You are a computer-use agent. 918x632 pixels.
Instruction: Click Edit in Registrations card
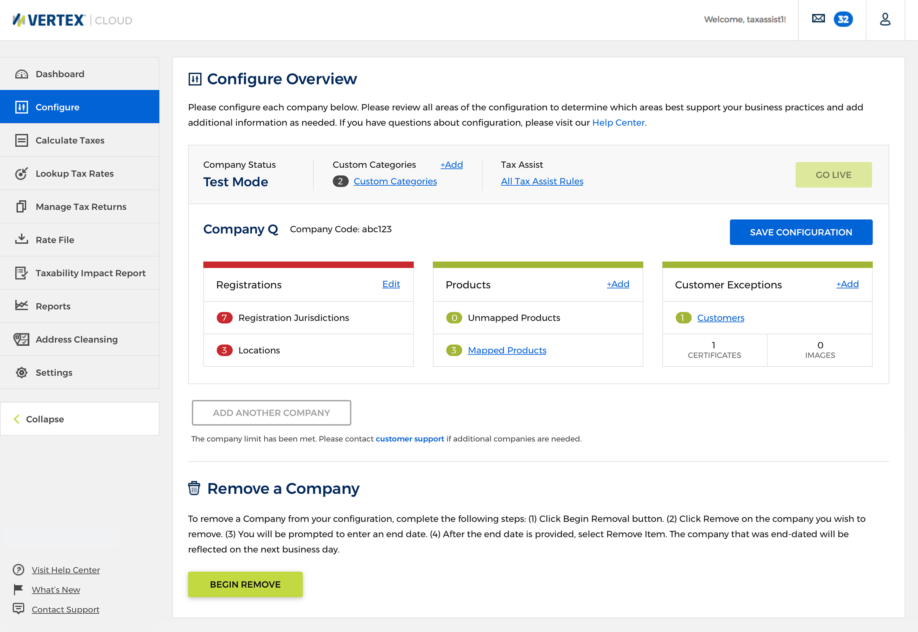click(x=391, y=284)
